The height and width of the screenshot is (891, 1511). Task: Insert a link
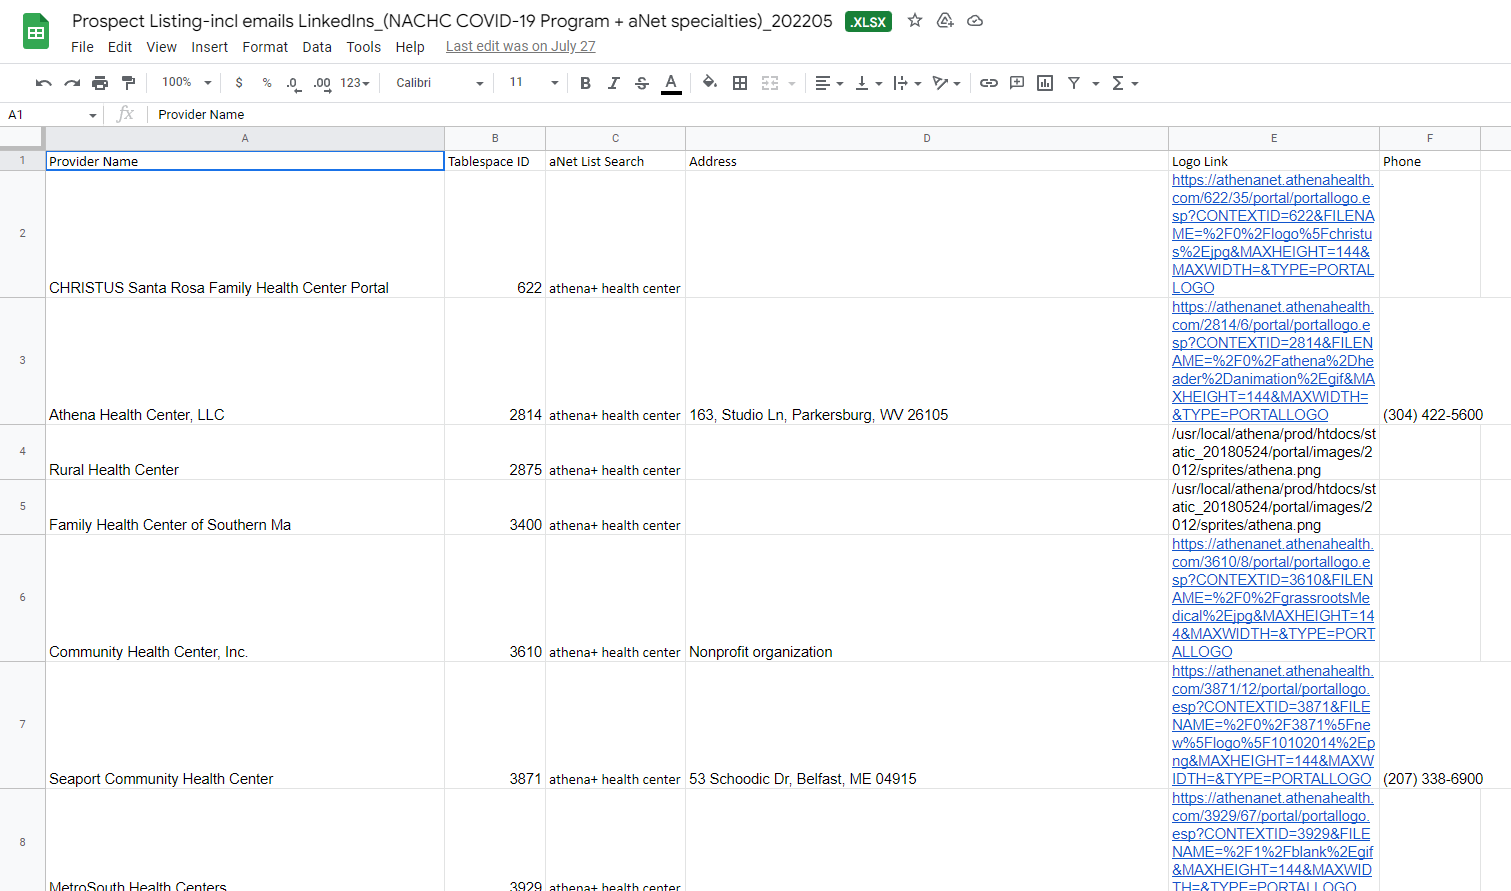click(x=989, y=83)
